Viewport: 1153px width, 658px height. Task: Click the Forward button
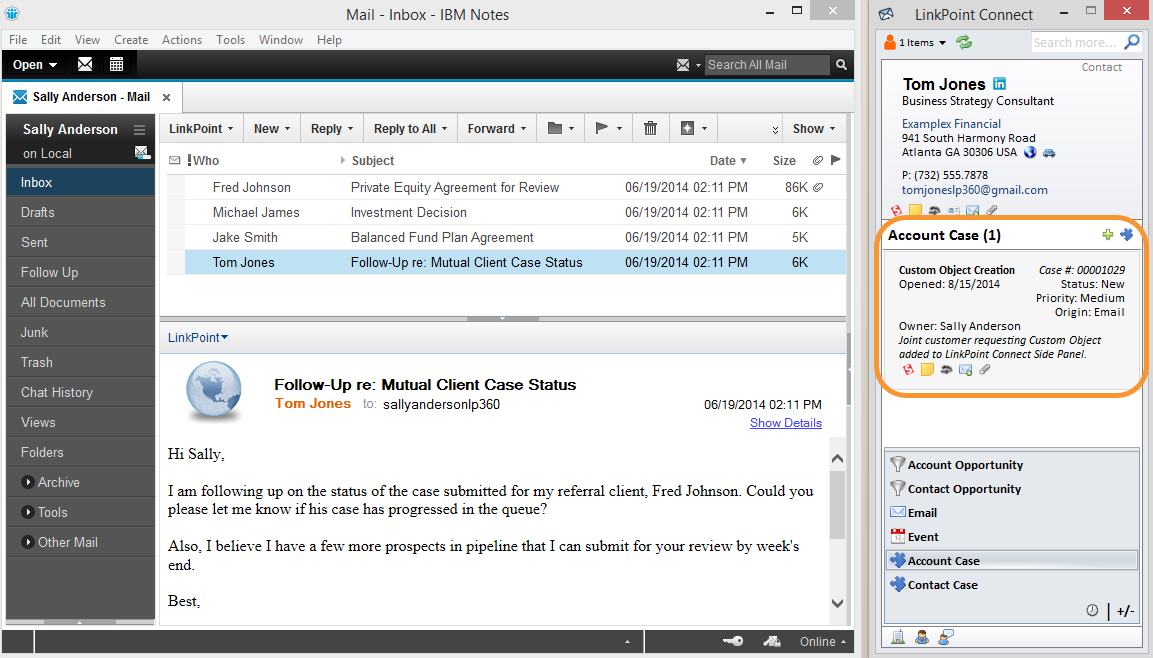pyautogui.click(x=497, y=128)
